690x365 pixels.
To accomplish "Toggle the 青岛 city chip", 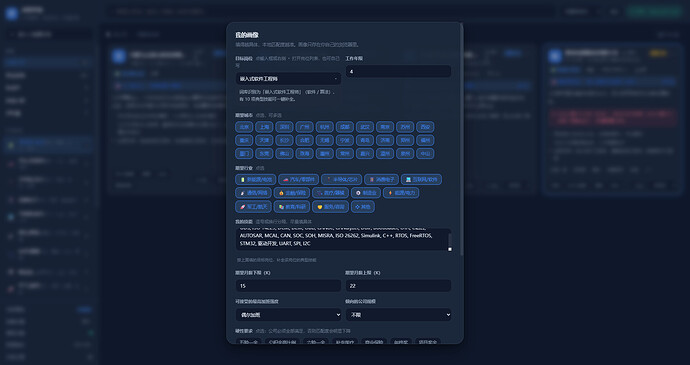I will click(x=365, y=140).
